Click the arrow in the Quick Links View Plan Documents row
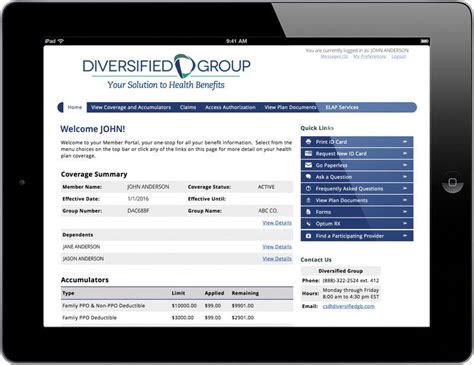This screenshot has height=365, width=474. [x=405, y=200]
